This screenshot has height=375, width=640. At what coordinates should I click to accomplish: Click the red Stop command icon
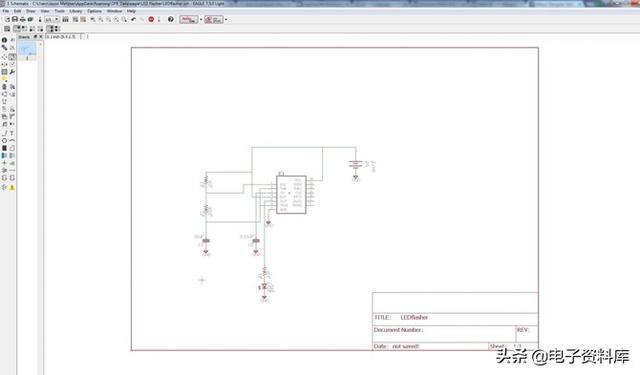pos(151,19)
